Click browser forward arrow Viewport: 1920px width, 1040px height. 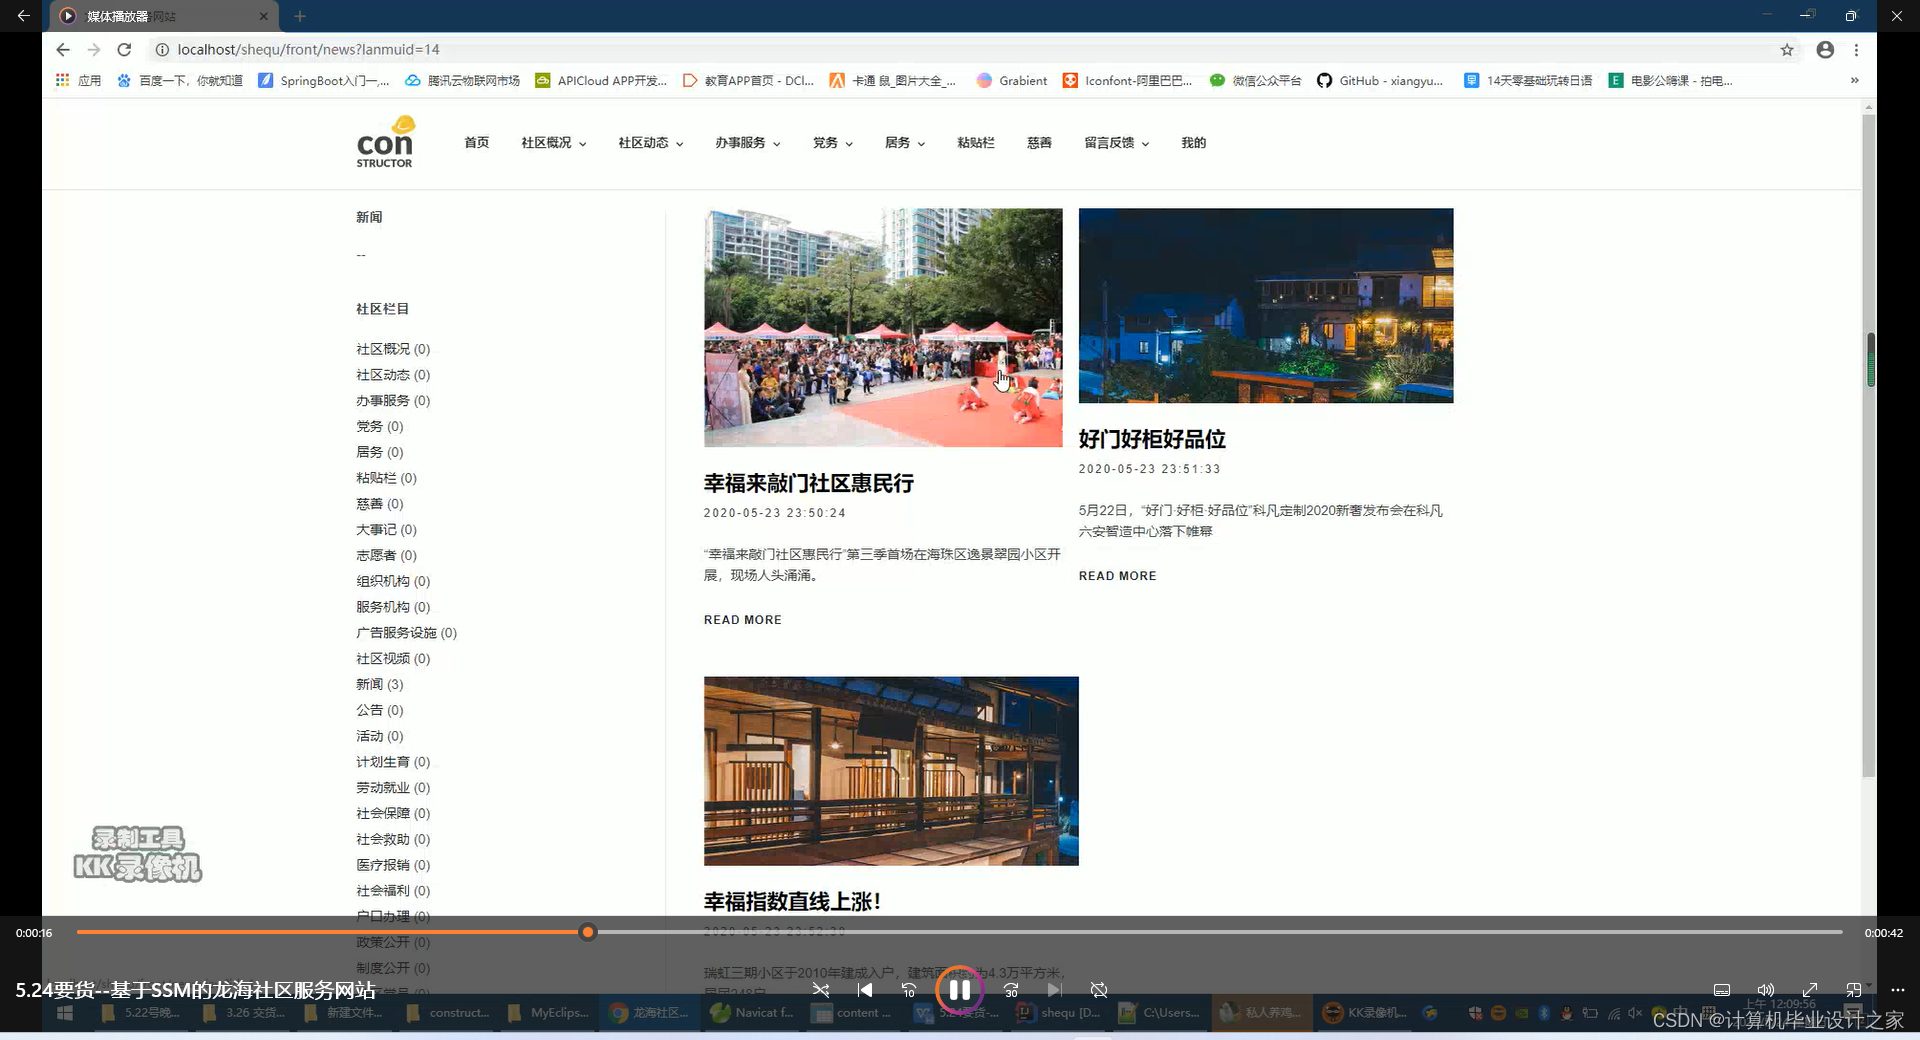tap(94, 49)
